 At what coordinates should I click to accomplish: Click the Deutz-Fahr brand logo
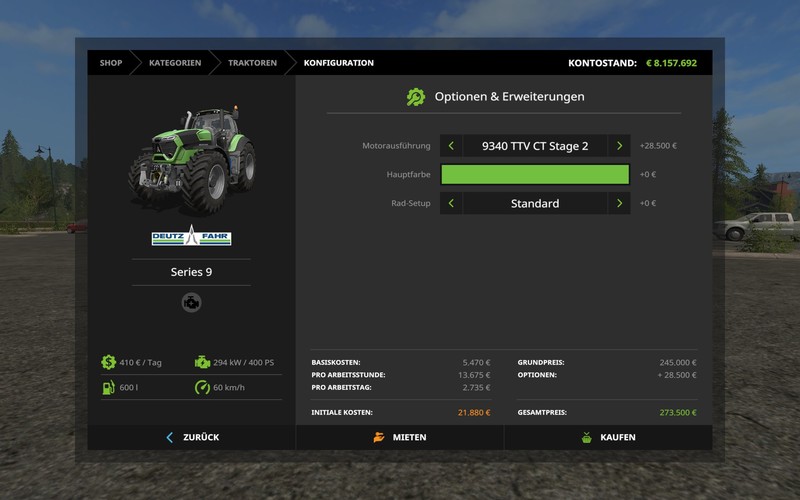coord(191,237)
